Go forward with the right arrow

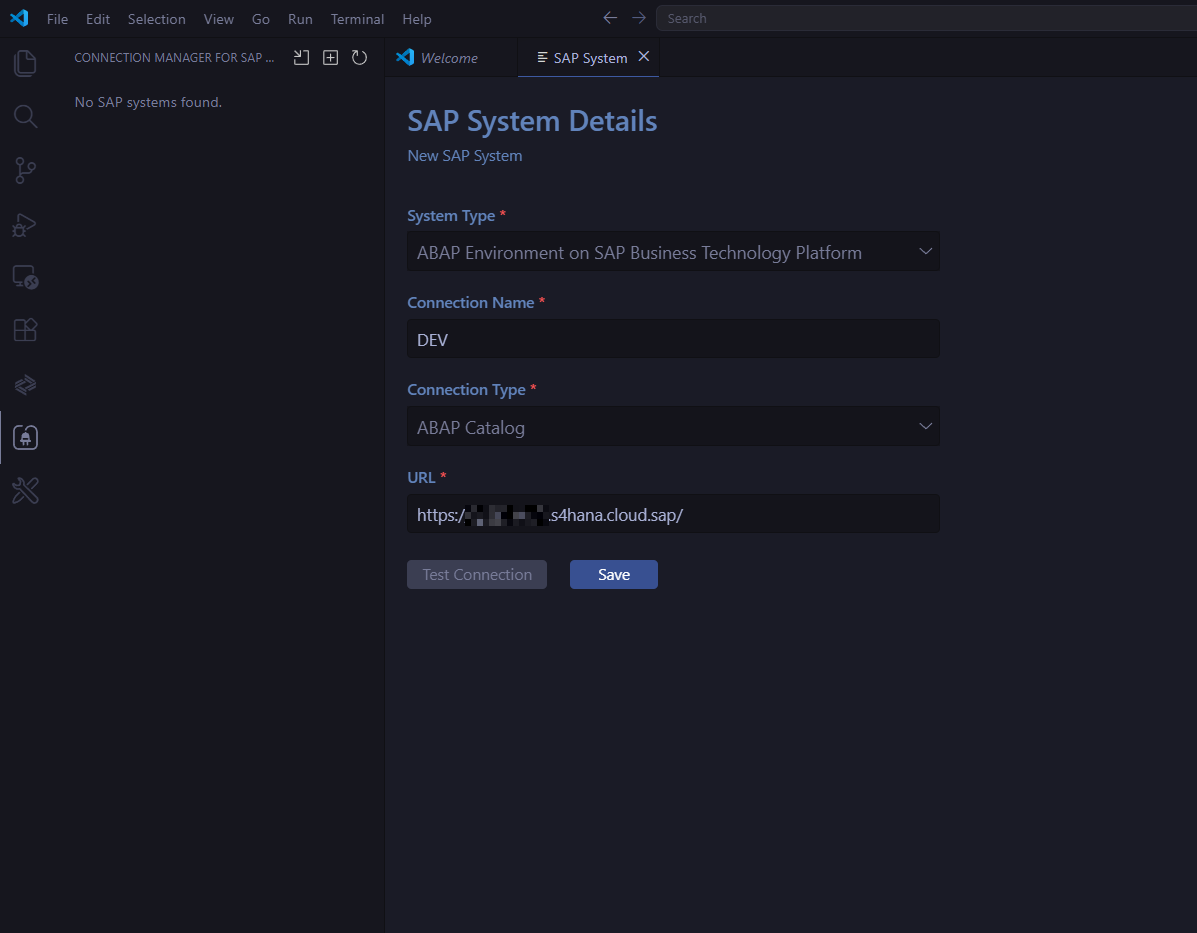639,18
